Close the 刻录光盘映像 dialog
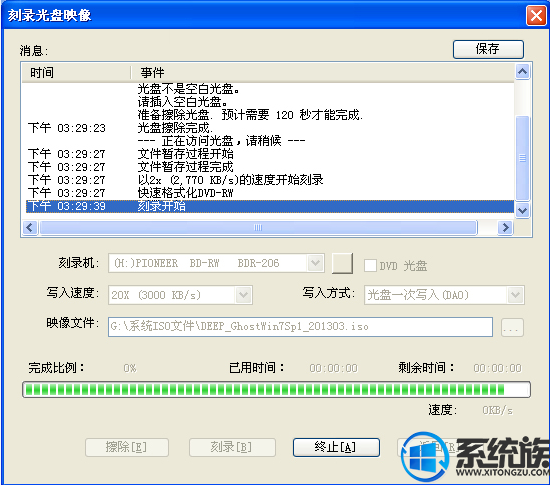The height and width of the screenshot is (485, 550). (x=536, y=15)
